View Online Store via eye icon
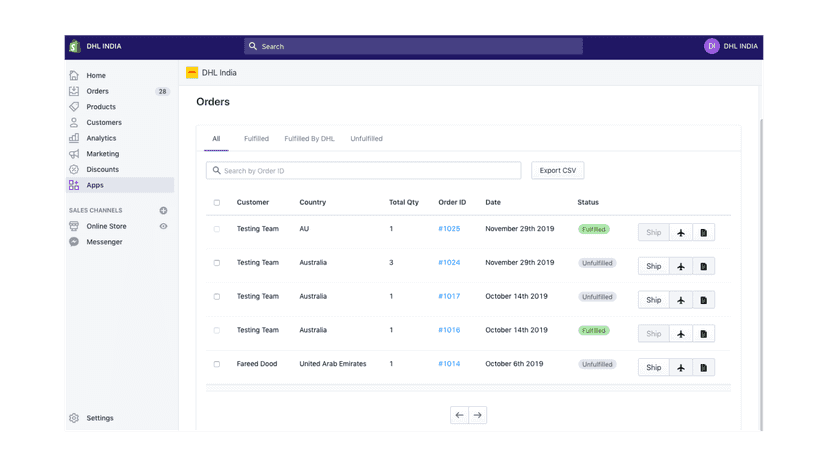 (x=164, y=226)
